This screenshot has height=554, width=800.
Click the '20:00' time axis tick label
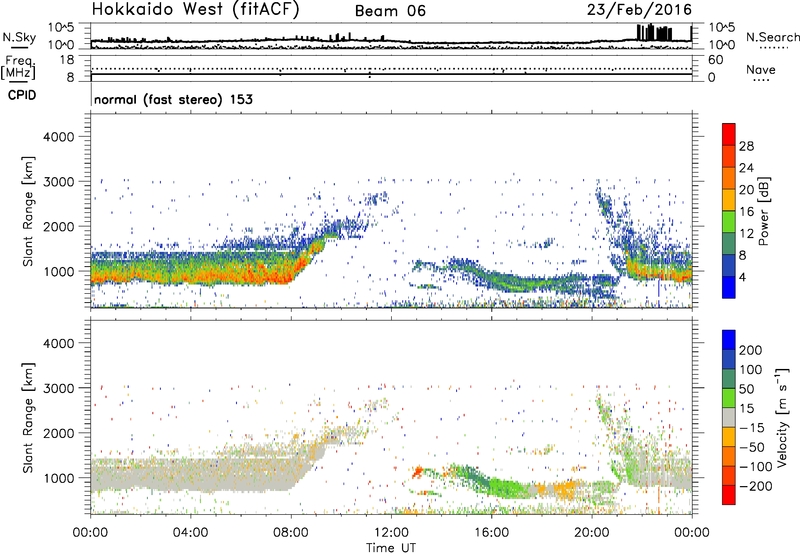point(592,533)
